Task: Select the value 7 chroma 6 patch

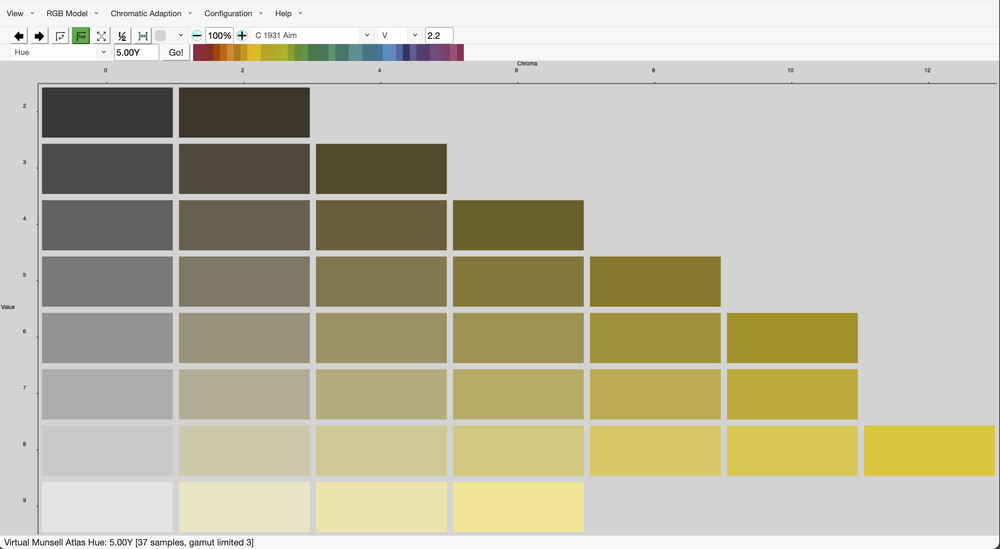Action: coord(518,395)
